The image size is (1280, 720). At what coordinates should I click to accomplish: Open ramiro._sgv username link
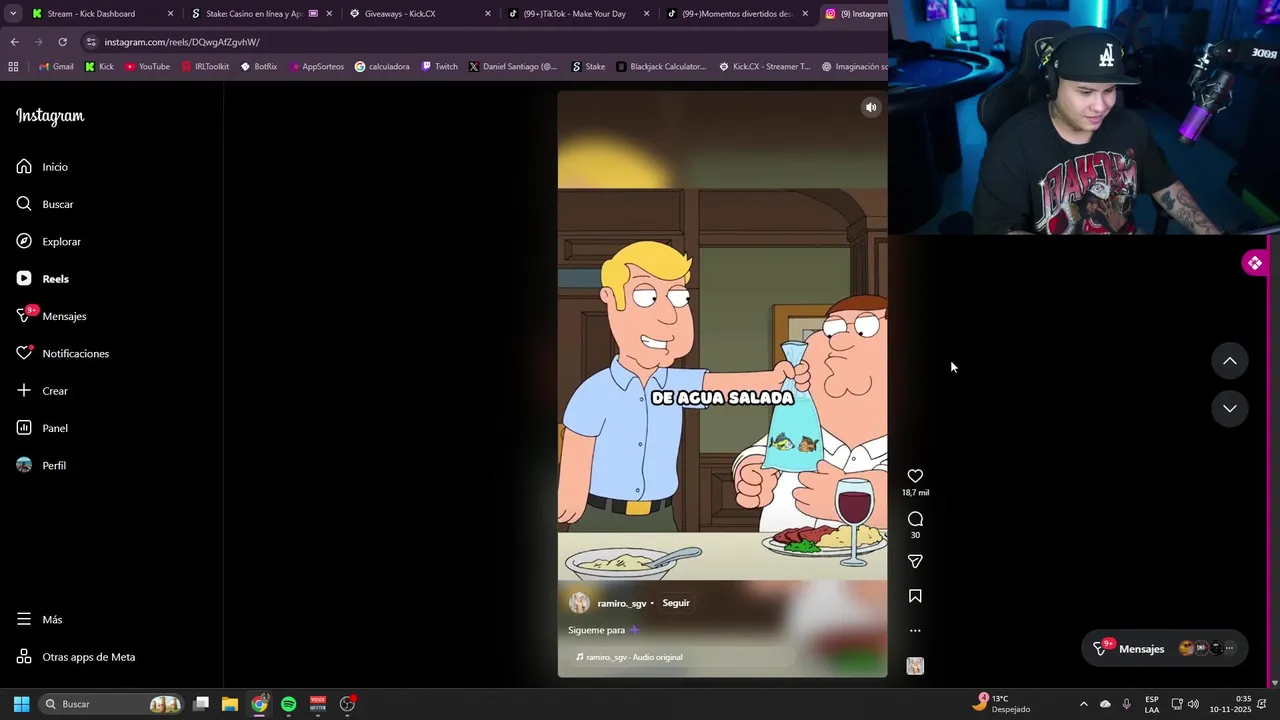tap(622, 603)
